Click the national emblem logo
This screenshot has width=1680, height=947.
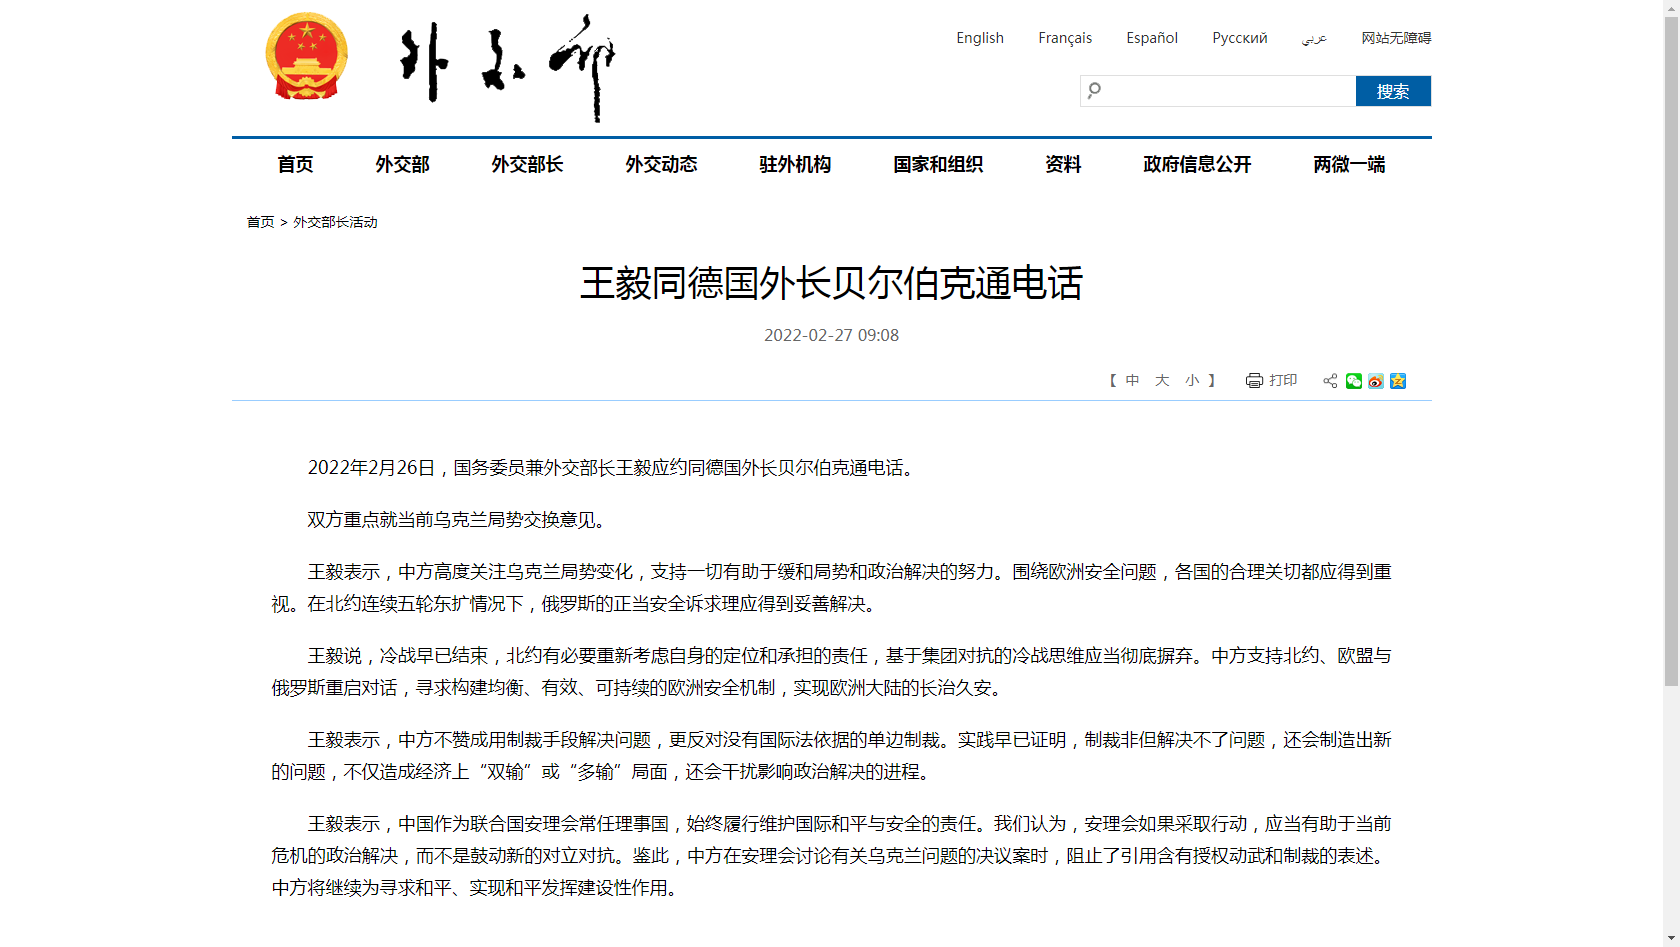(306, 57)
